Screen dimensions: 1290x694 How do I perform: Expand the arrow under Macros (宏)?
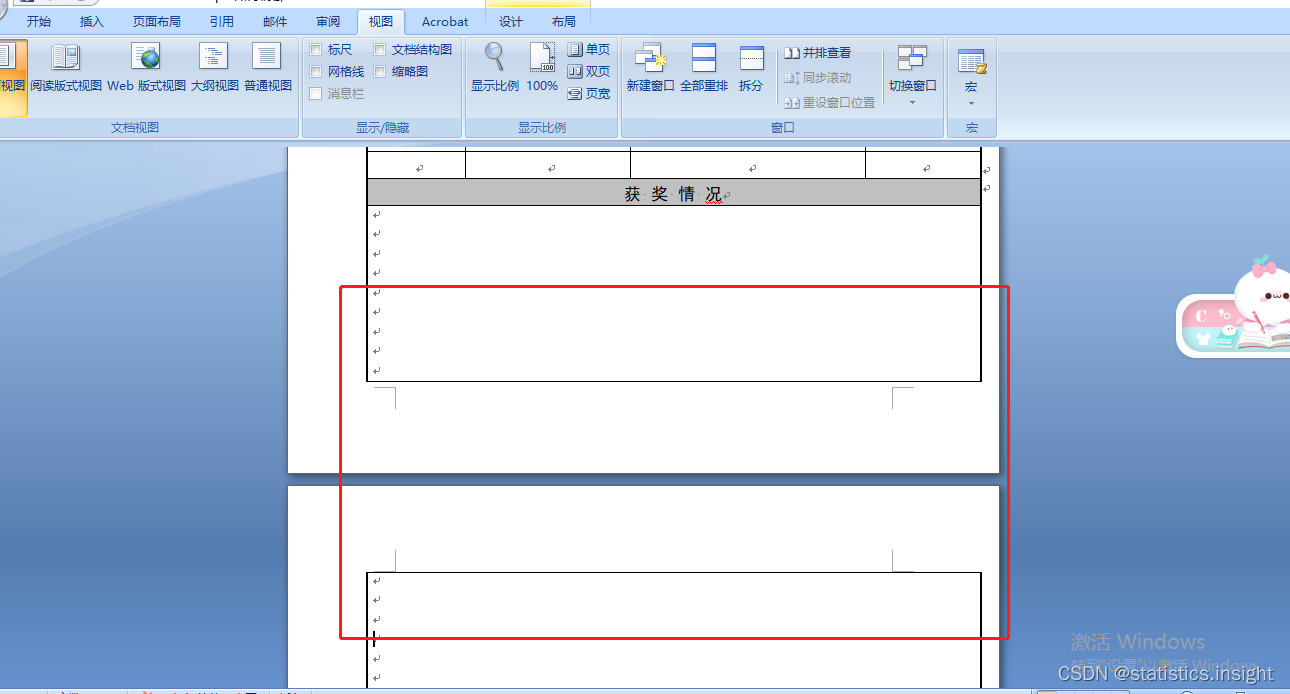(x=971, y=103)
